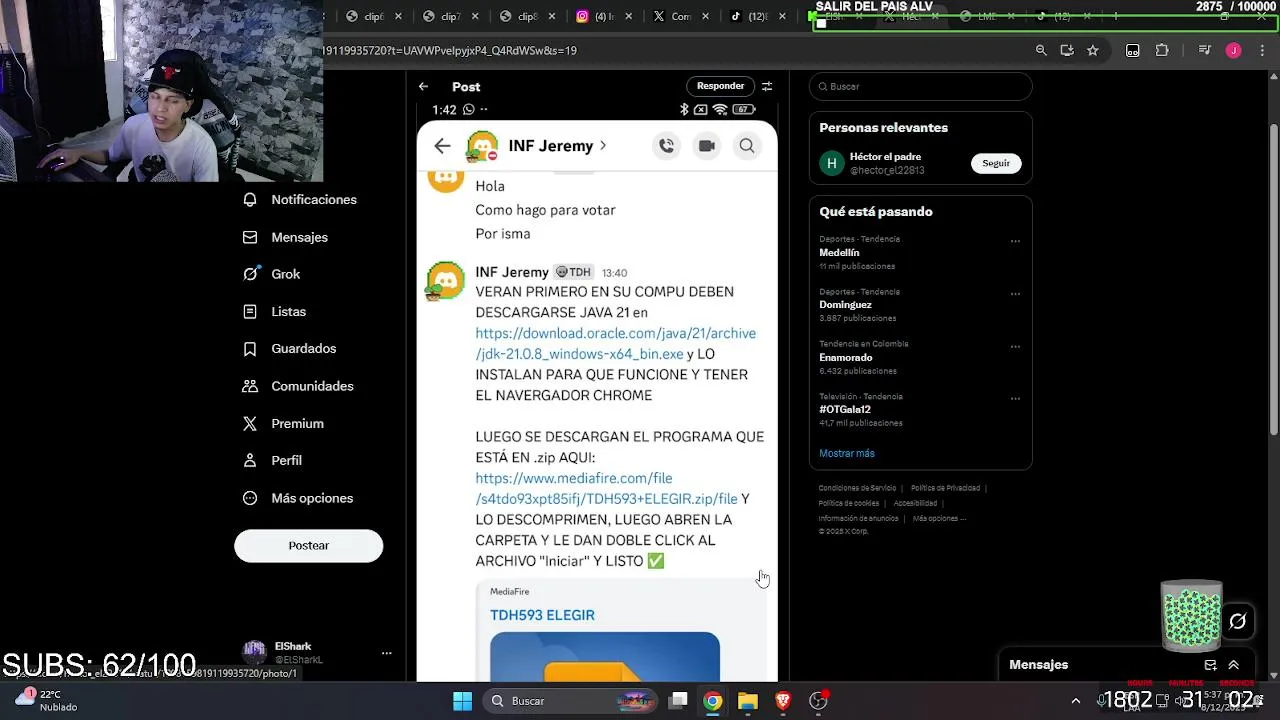Click the Accesibilidad footer link
The height and width of the screenshot is (720, 1280).
[x=915, y=503]
